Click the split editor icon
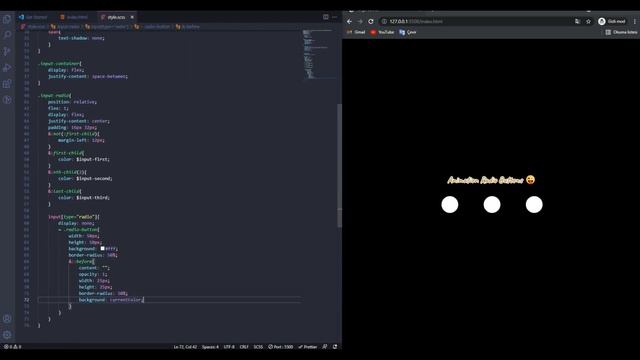This screenshot has width=640, height=360. (326, 17)
